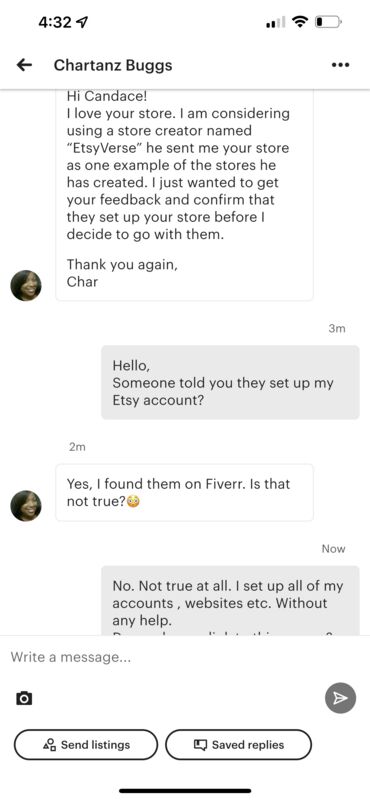Screen dimensions: 370x800
Task: Click Saved replies button
Action: pyautogui.click(x=238, y=745)
